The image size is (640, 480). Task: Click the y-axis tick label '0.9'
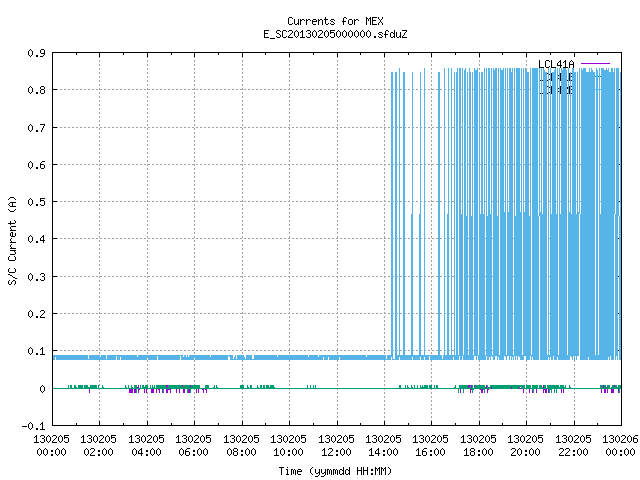(x=36, y=53)
